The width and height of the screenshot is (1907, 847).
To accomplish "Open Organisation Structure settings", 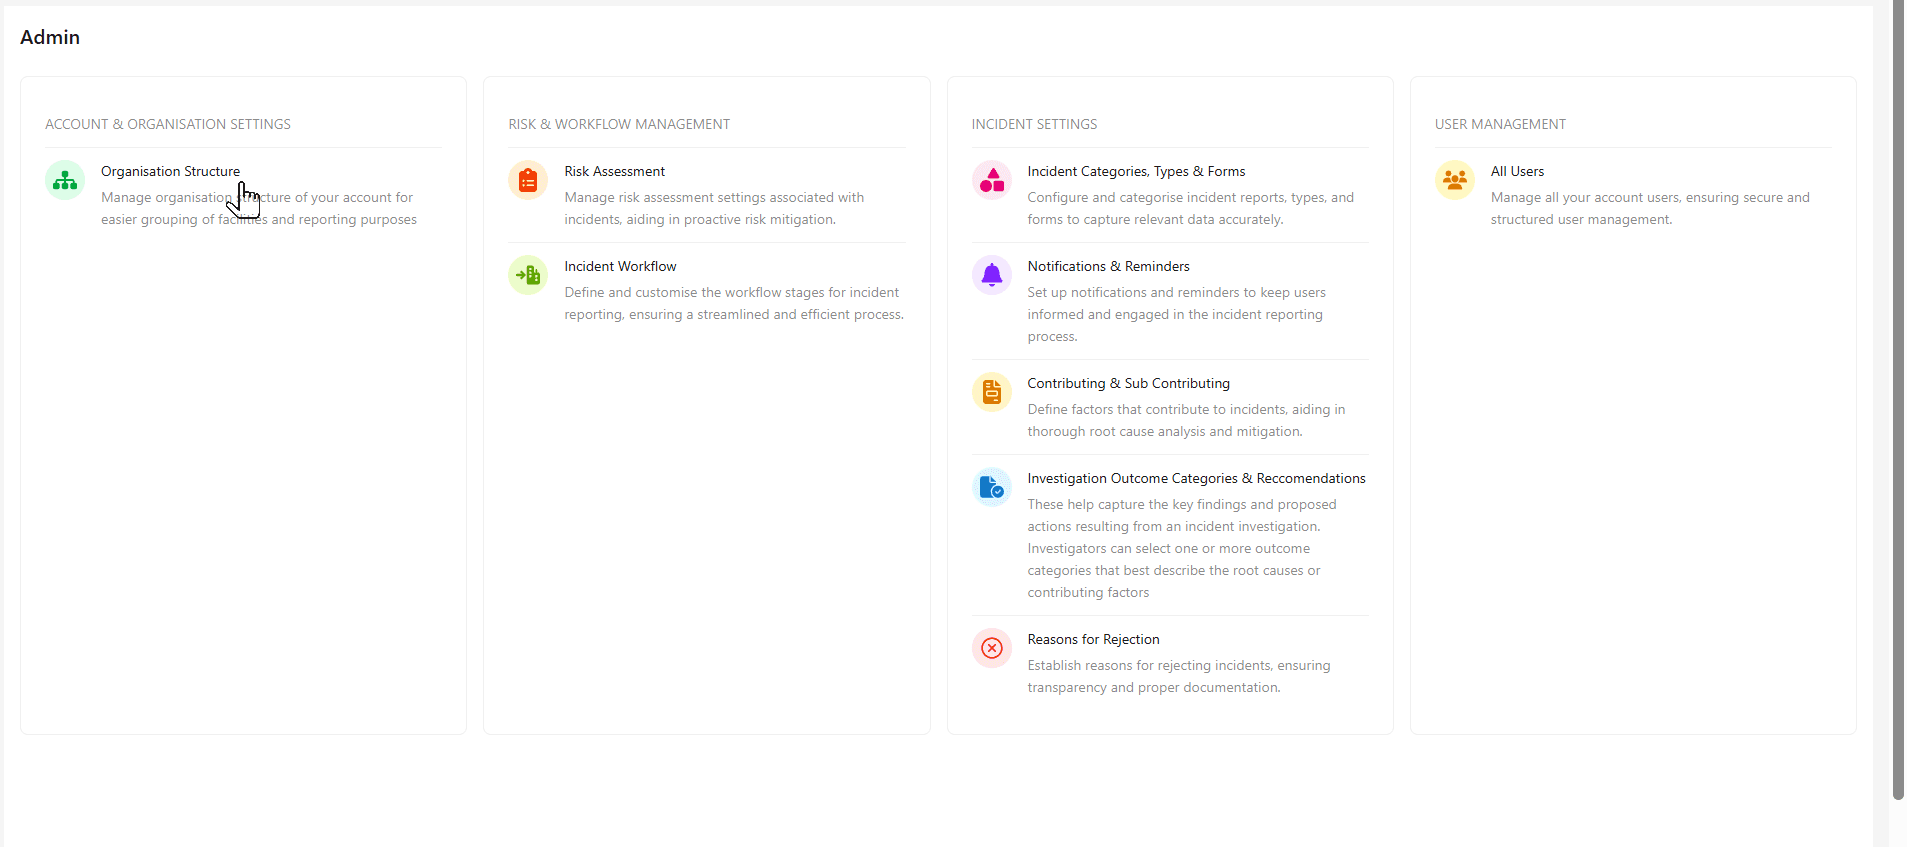I will [170, 171].
